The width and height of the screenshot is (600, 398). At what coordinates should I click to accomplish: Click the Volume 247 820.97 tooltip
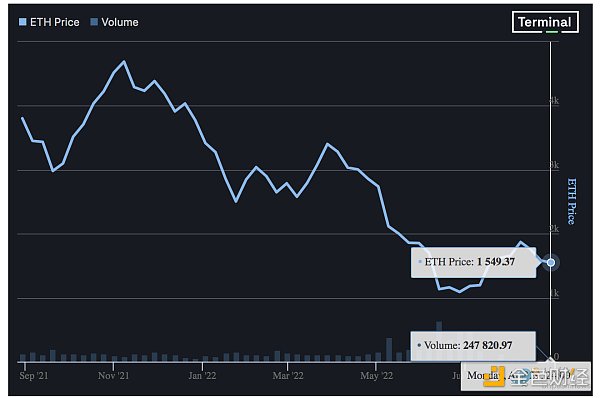pos(473,346)
